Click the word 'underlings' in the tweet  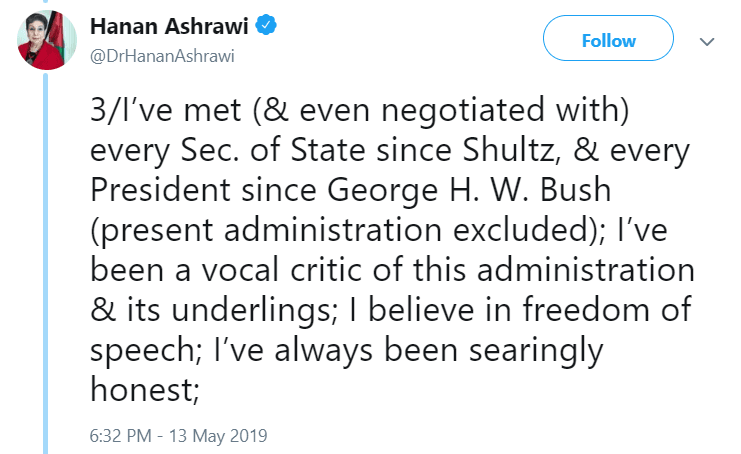(253, 311)
